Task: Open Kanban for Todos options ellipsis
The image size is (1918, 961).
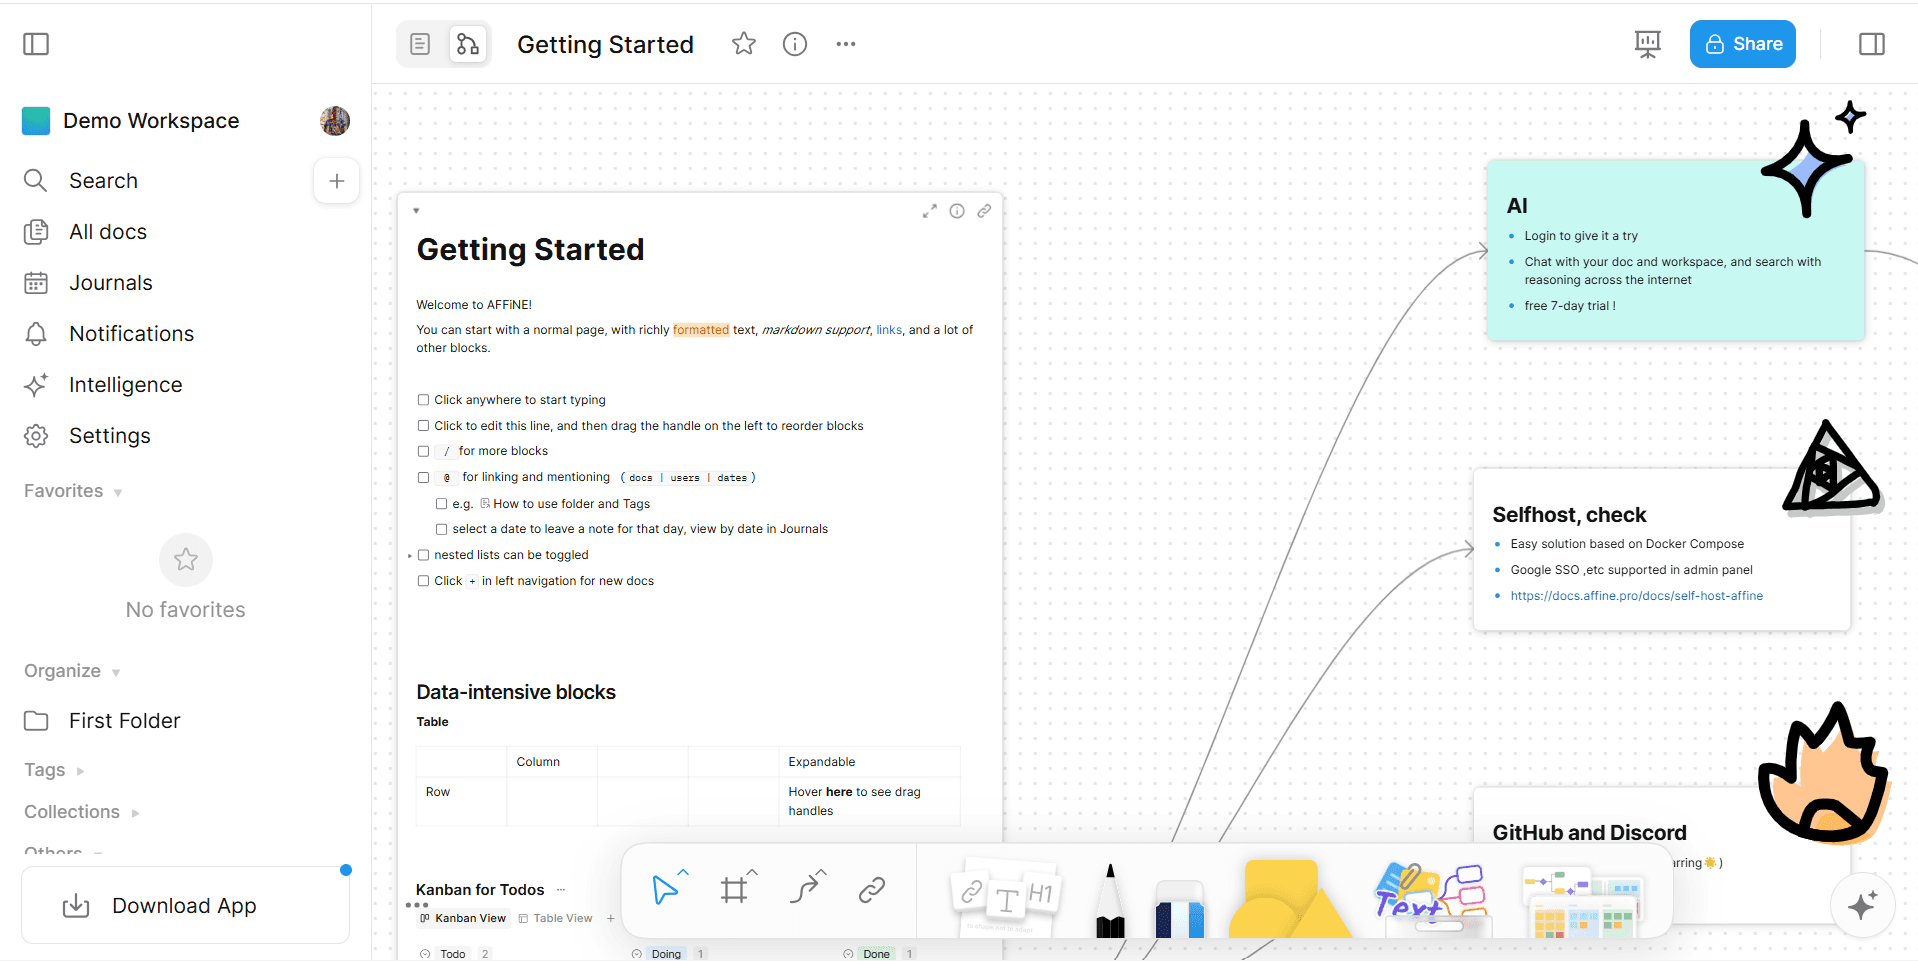Action: [x=561, y=889]
